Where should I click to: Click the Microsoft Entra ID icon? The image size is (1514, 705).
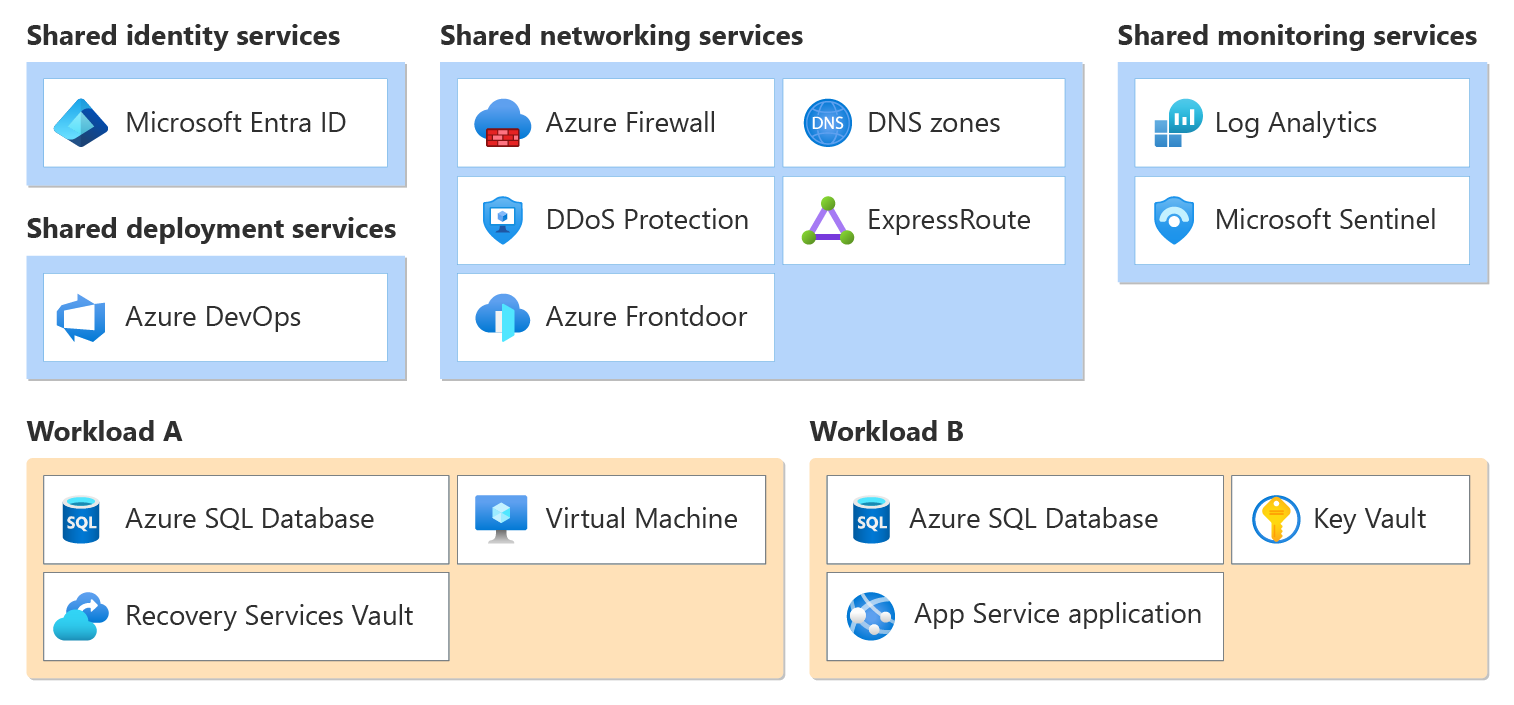[x=81, y=123]
